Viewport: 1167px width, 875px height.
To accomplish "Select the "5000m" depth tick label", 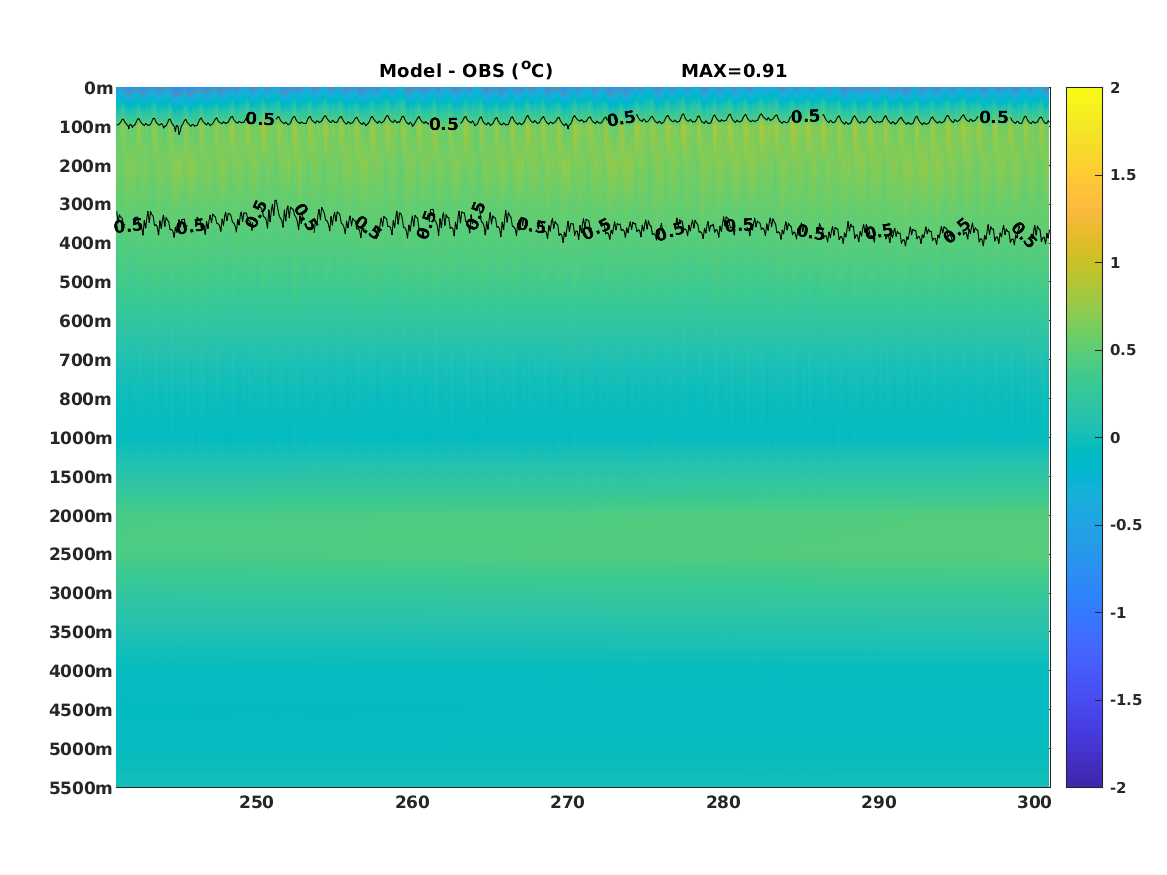I will [80, 749].
